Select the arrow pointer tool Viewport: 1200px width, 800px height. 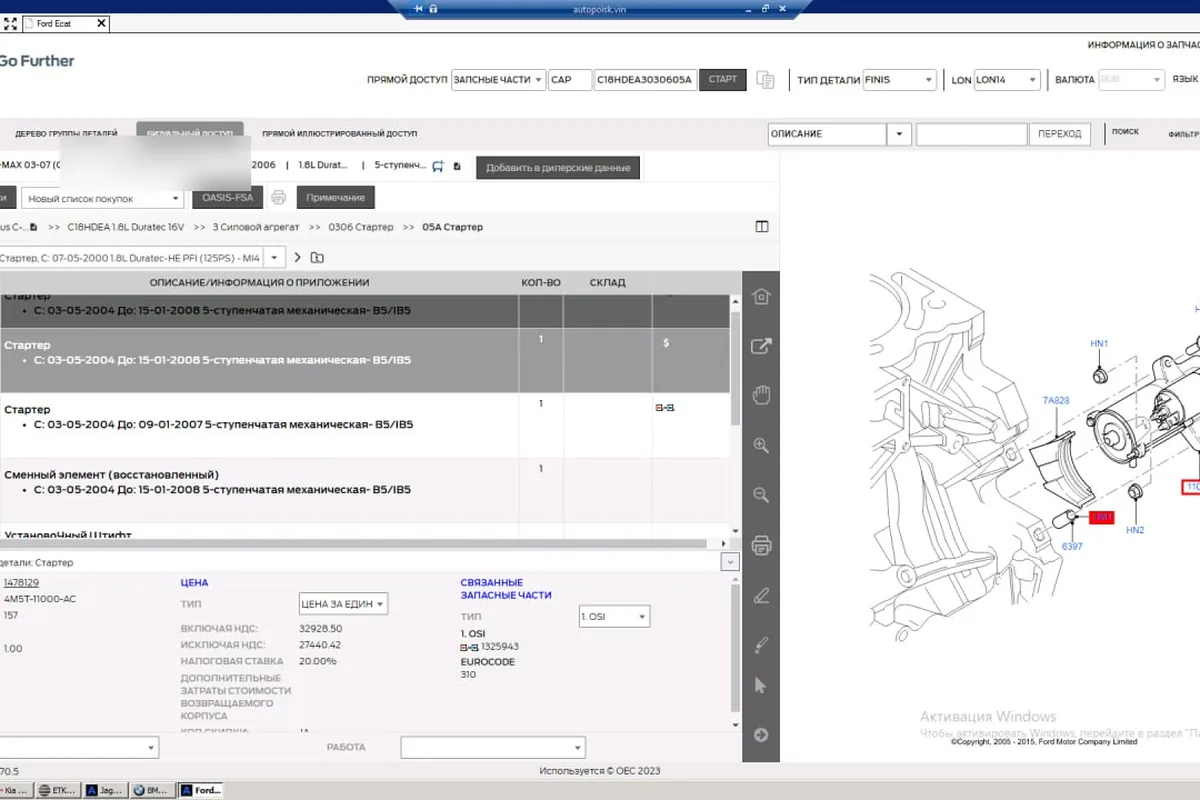[x=761, y=686]
